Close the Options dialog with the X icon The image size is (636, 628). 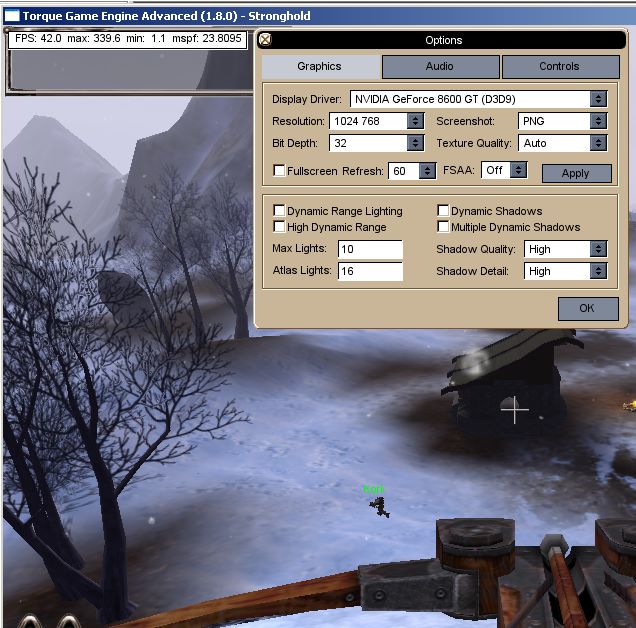[265, 40]
